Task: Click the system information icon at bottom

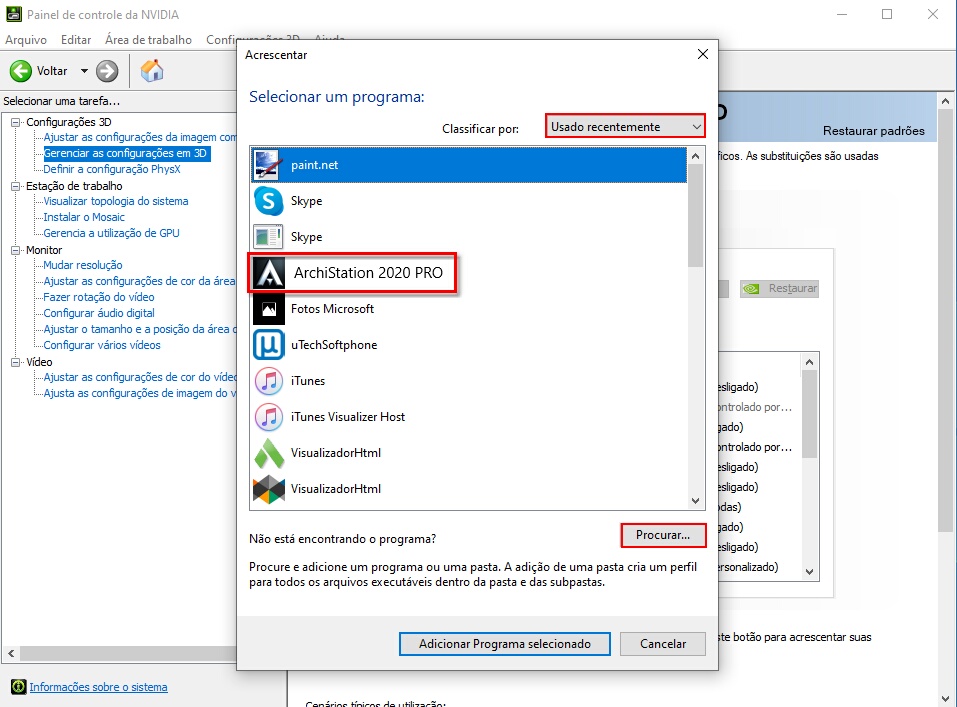Action: pyautogui.click(x=19, y=687)
